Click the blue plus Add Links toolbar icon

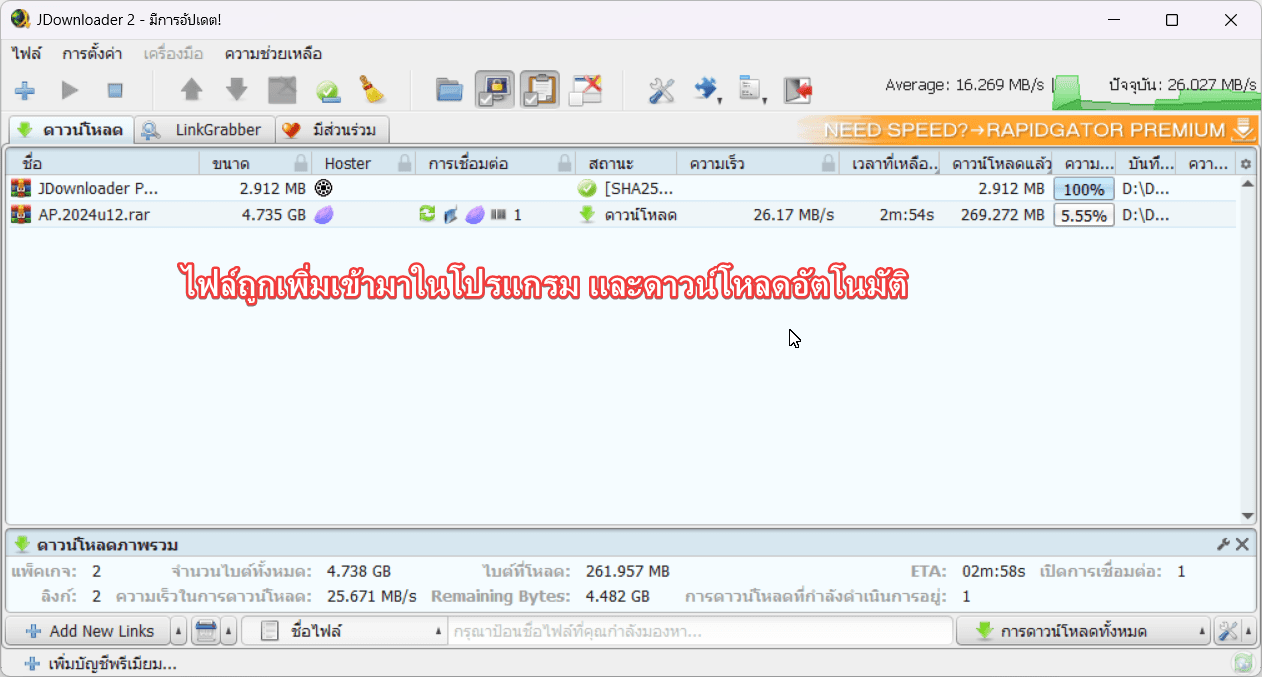pyautogui.click(x=25, y=90)
